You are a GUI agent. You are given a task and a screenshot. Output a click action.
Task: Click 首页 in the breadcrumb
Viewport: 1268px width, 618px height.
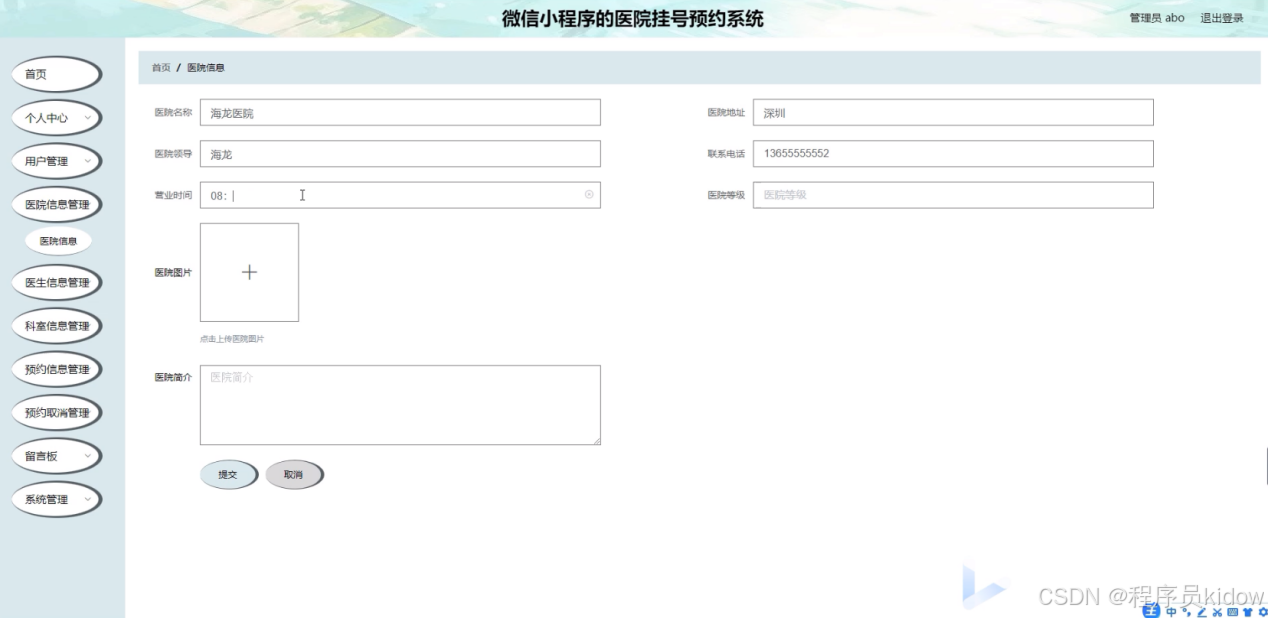point(161,68)
